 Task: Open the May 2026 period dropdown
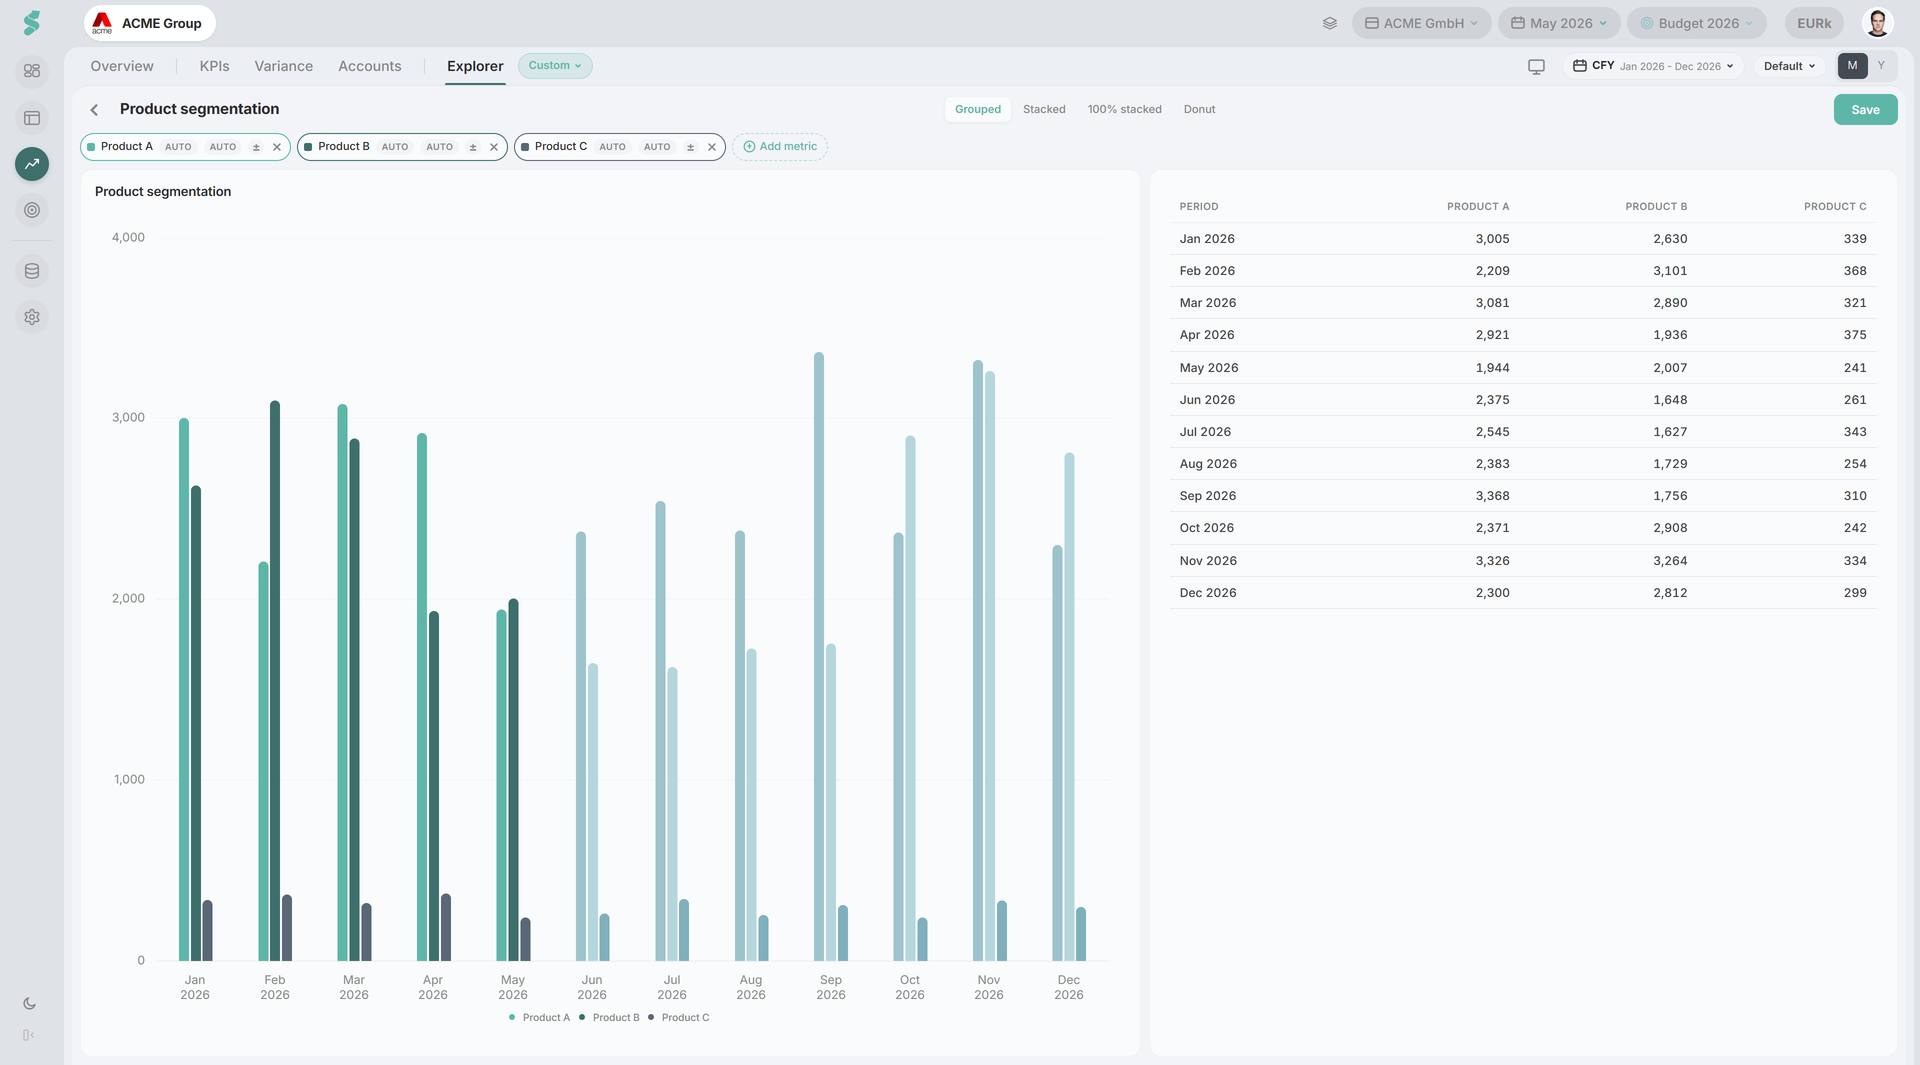pyautogui.click(x=1559, y=23)
